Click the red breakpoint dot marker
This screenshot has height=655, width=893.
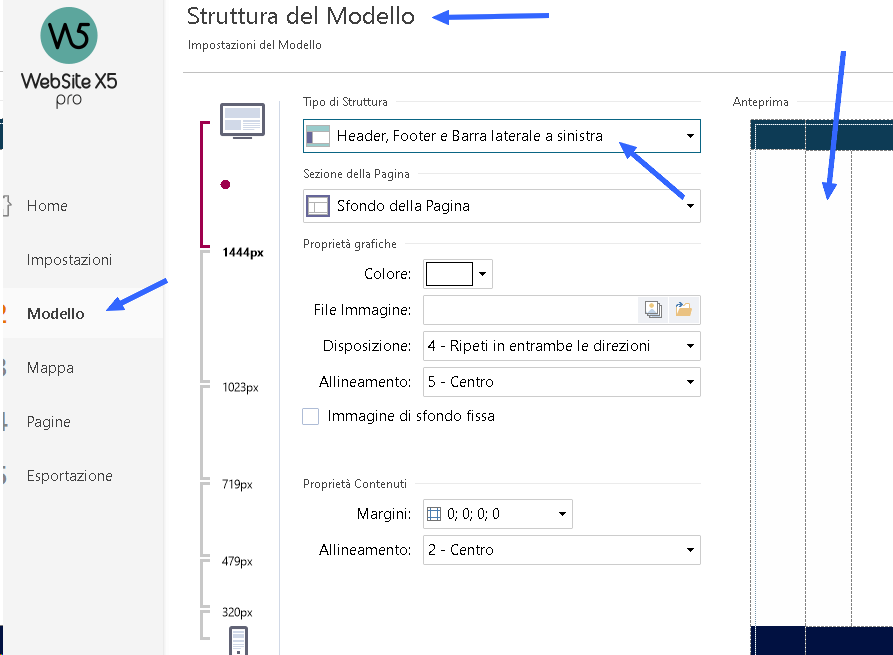[225, 184]
